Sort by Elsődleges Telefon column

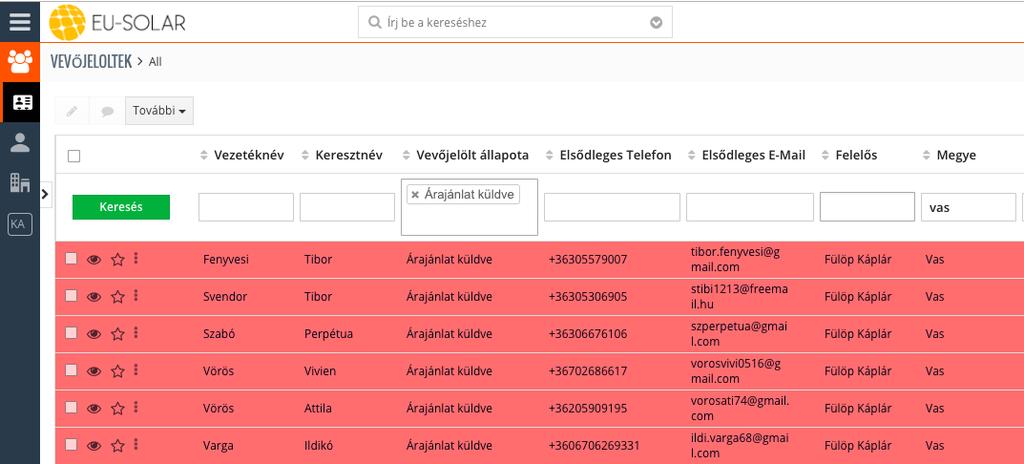(608, 156)
